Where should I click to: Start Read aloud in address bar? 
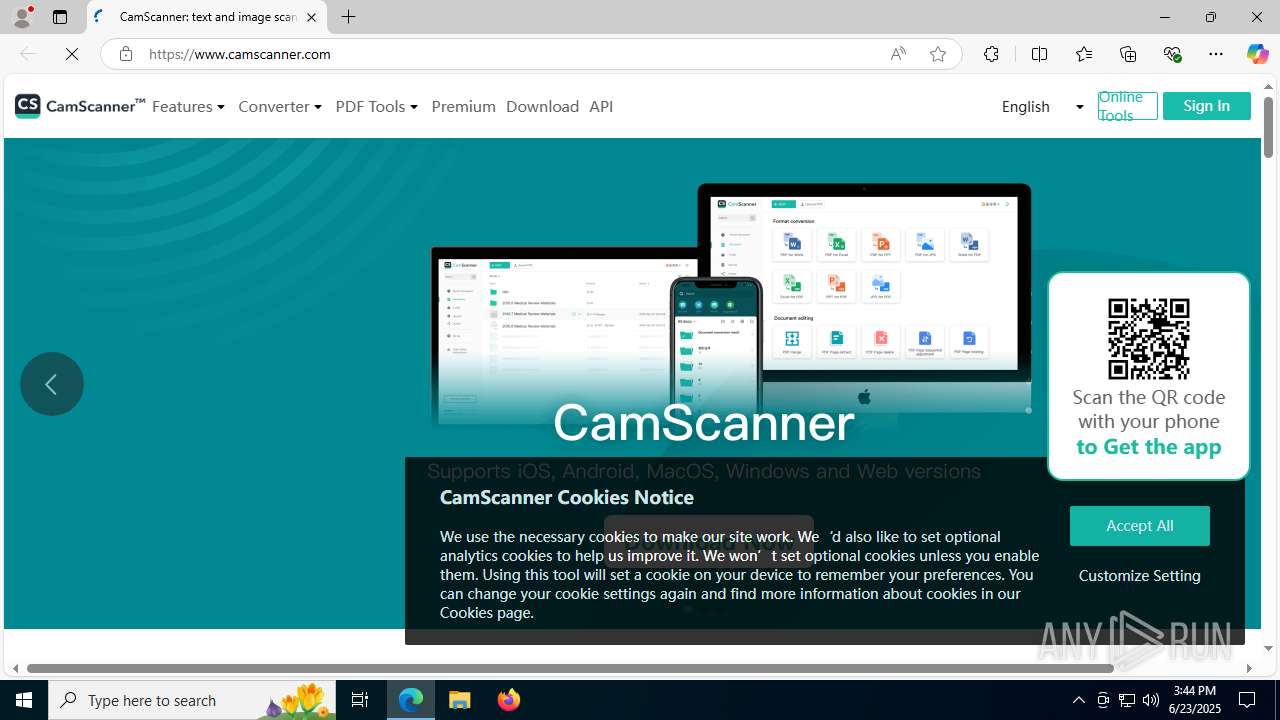898,54
